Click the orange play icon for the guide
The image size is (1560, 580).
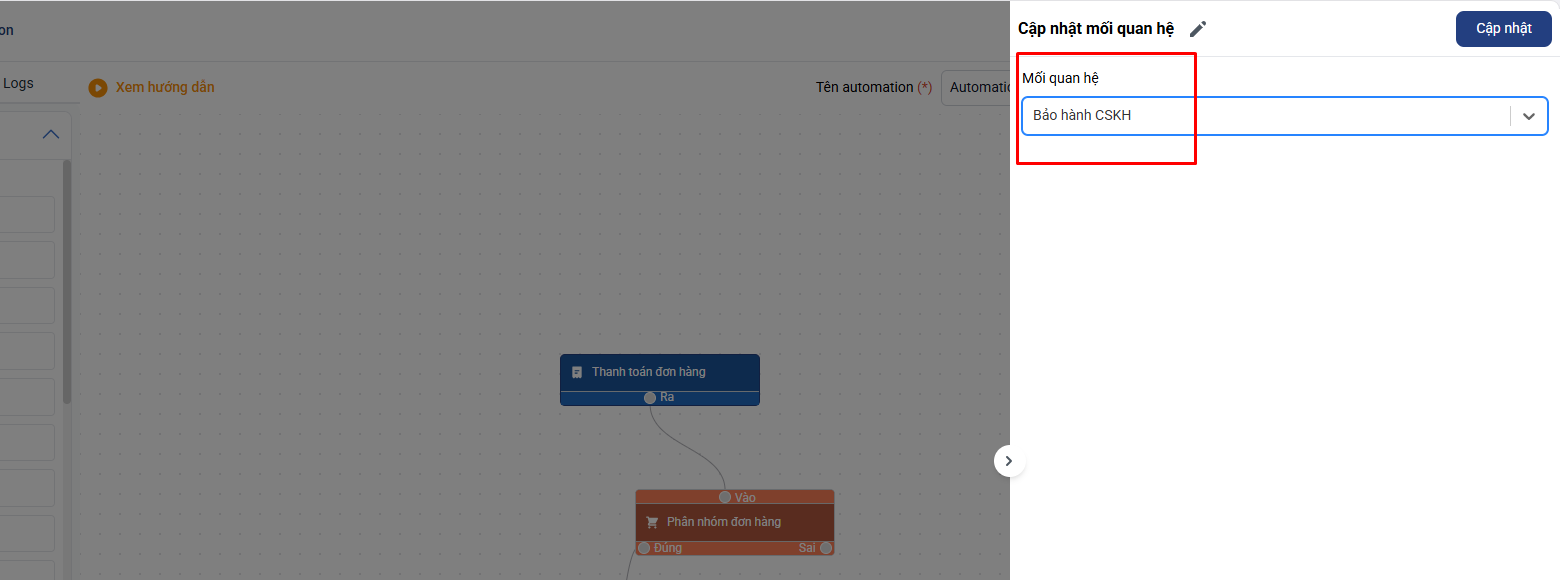point(98,88)
